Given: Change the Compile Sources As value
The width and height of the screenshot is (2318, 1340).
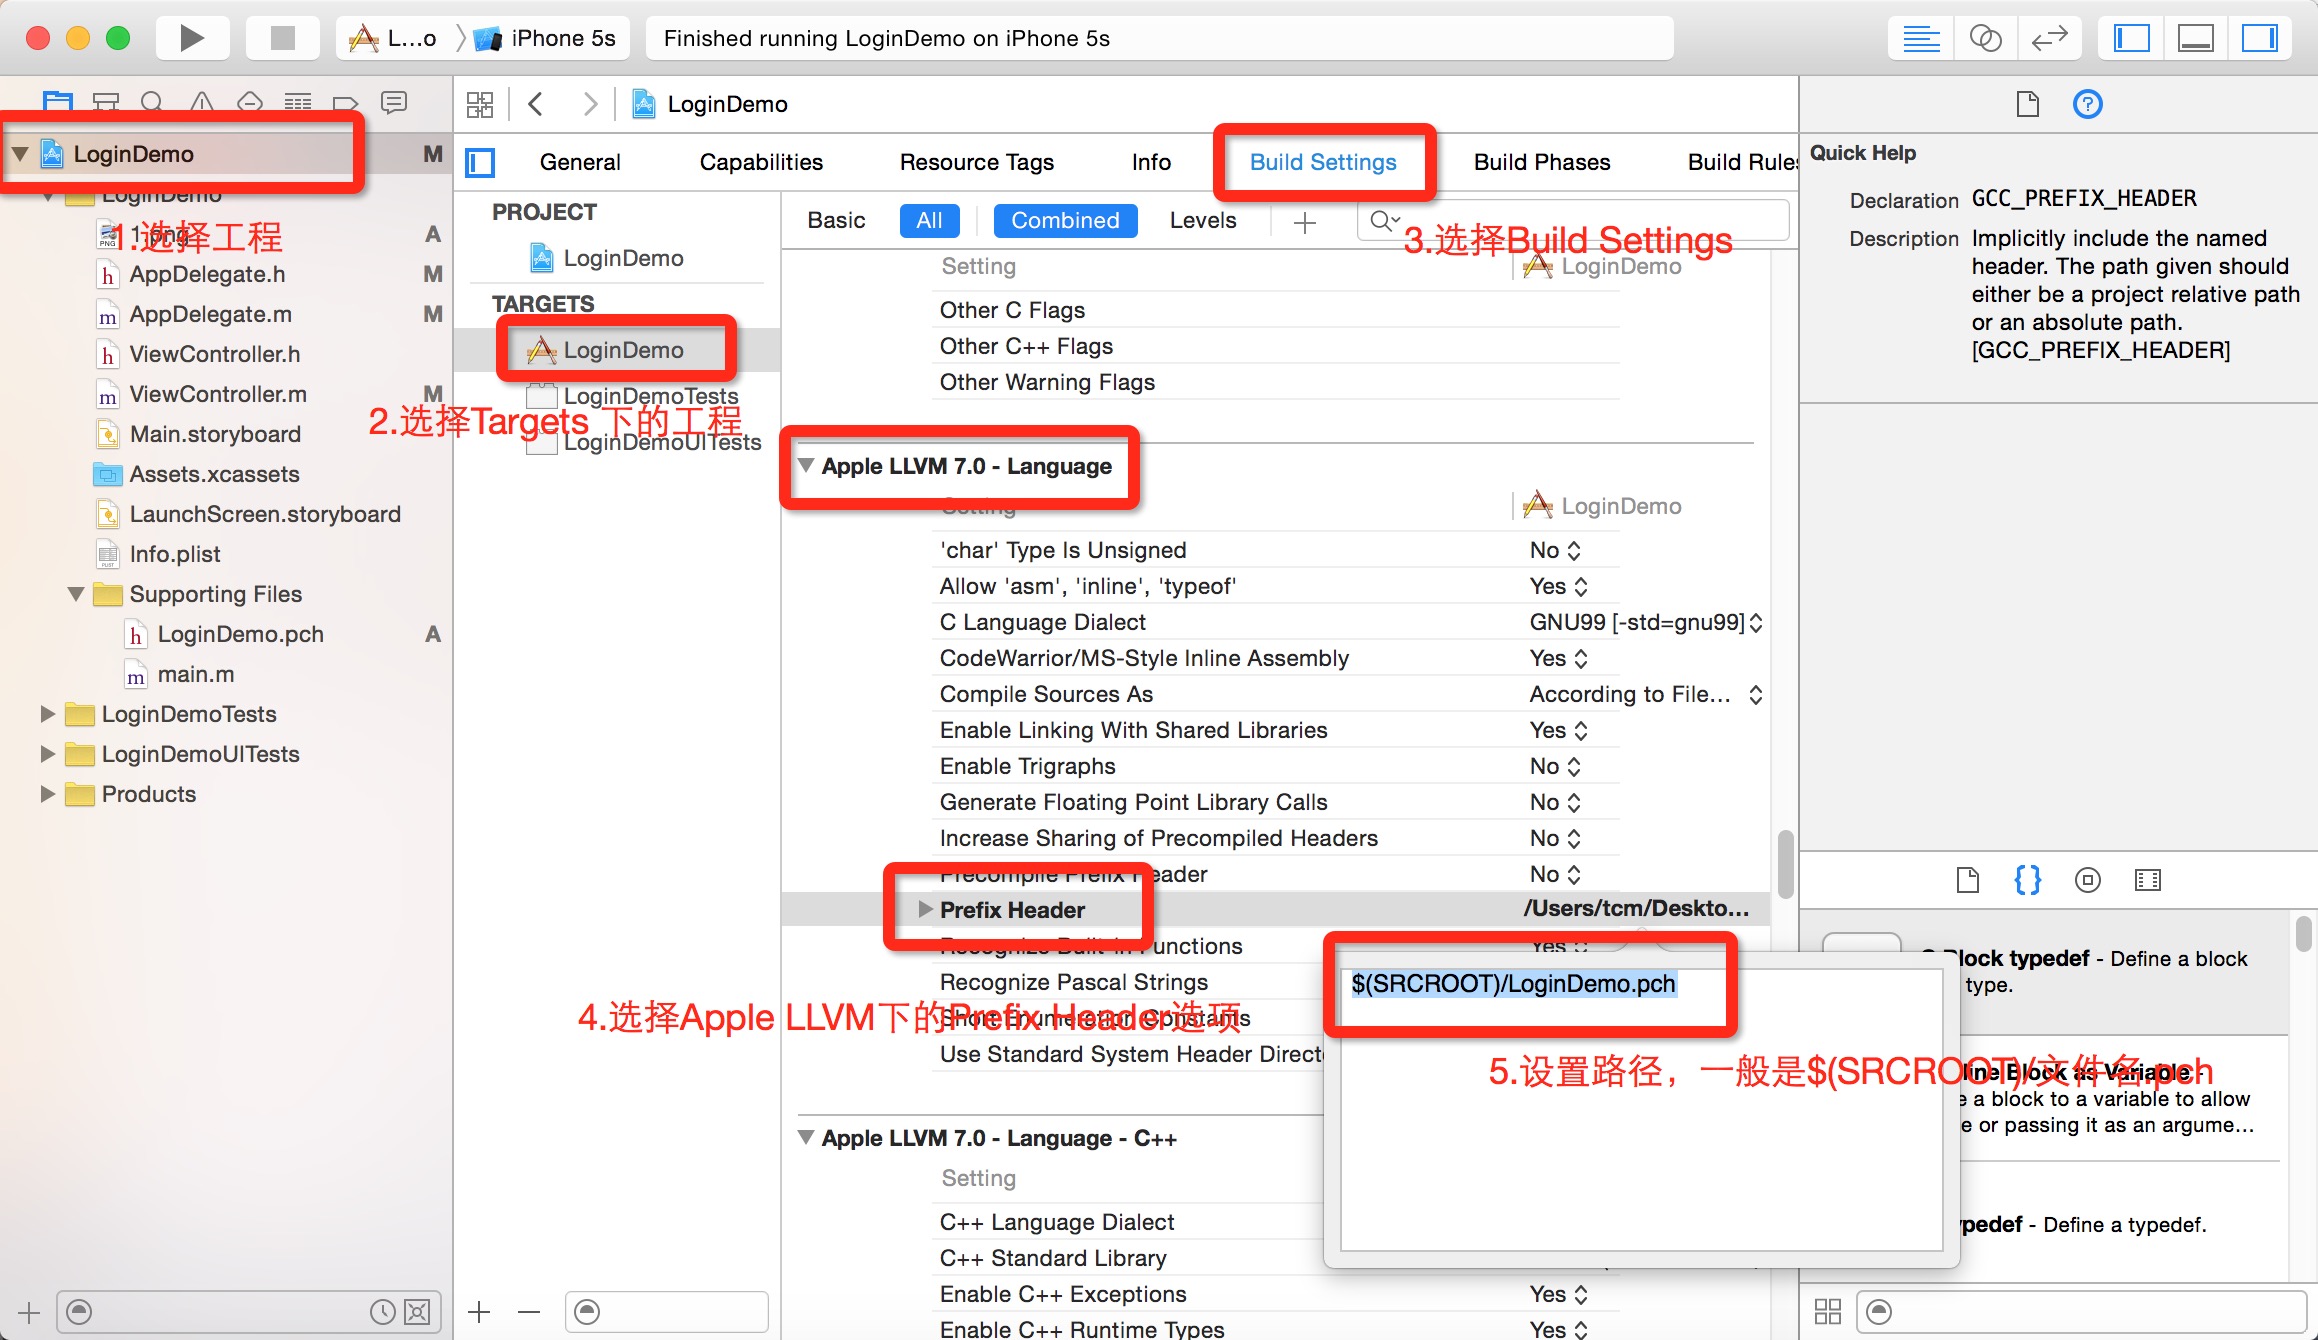Looking at the screenshot, I should pyautogui.click(x=1645, y=694).
